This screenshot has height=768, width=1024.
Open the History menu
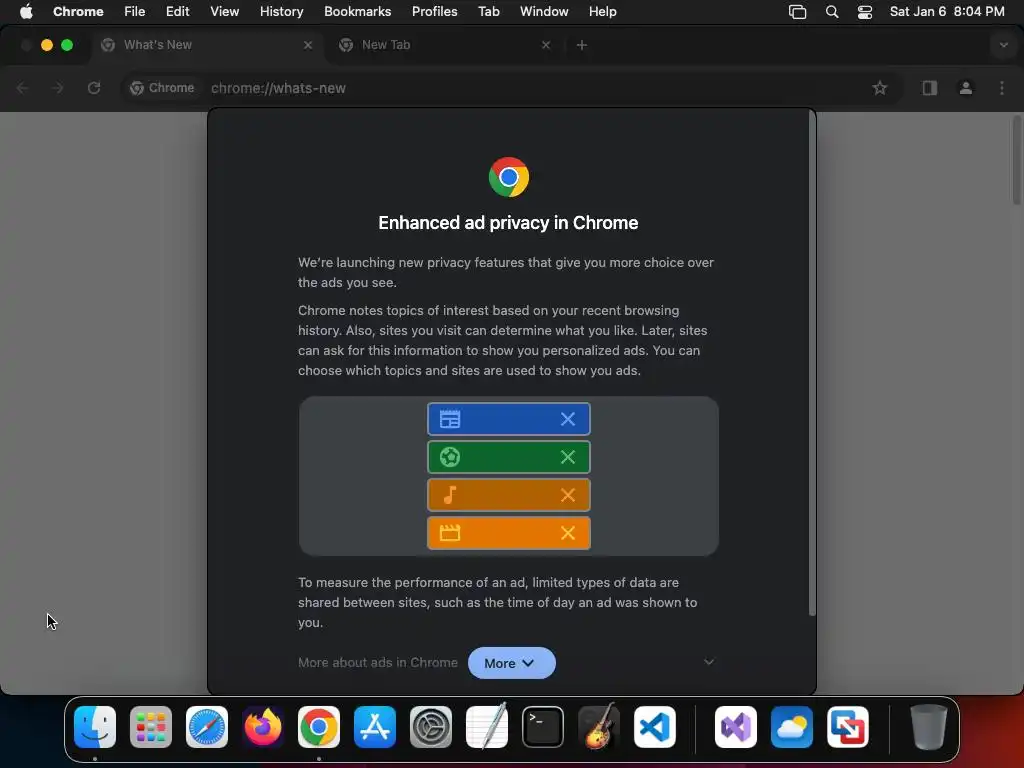281,11
